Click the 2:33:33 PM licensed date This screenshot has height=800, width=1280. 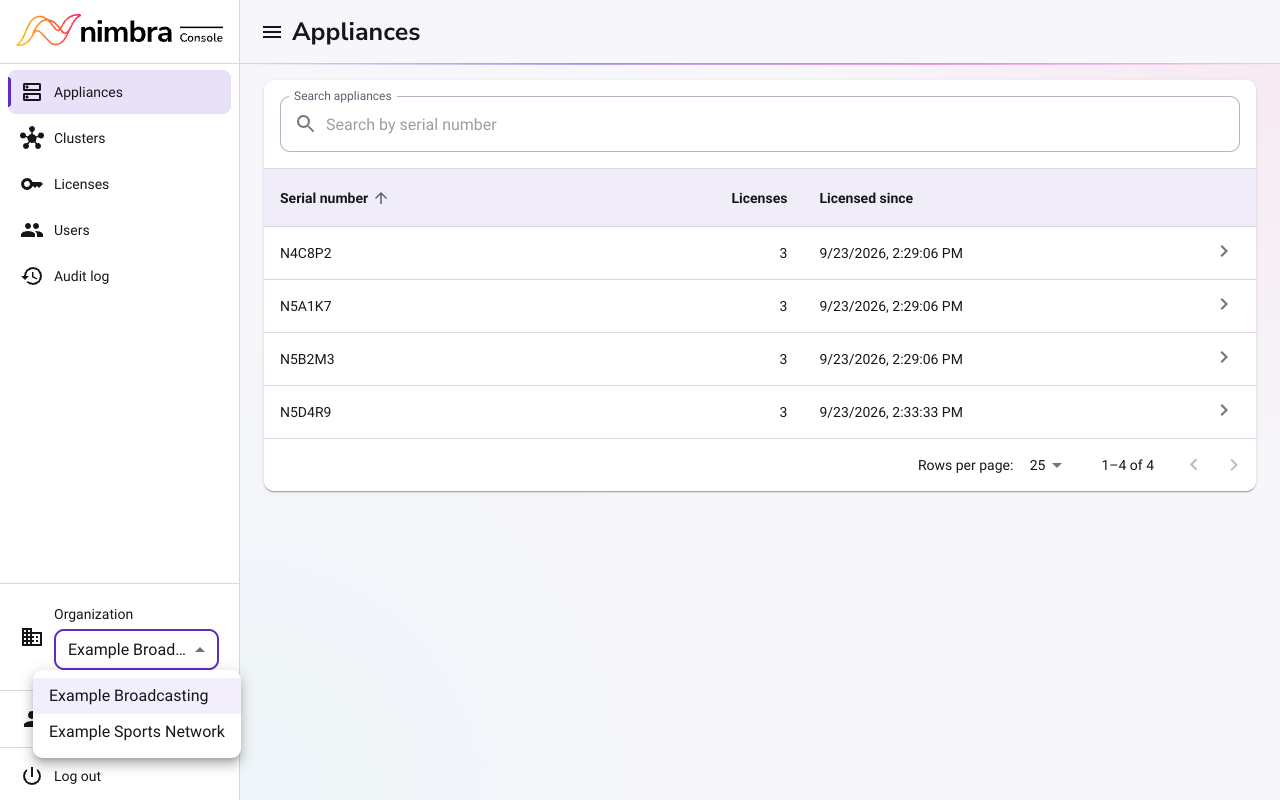coord(891,412)
